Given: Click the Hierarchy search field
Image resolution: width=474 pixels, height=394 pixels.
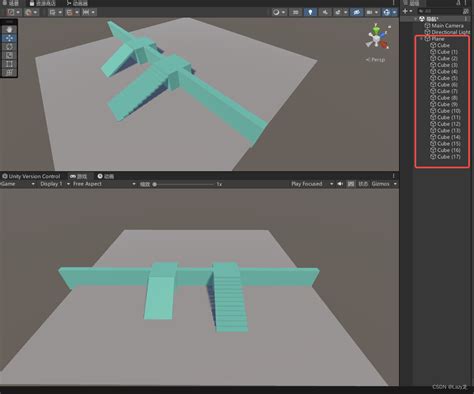Looking at the screenshot, I should (439, 11).
